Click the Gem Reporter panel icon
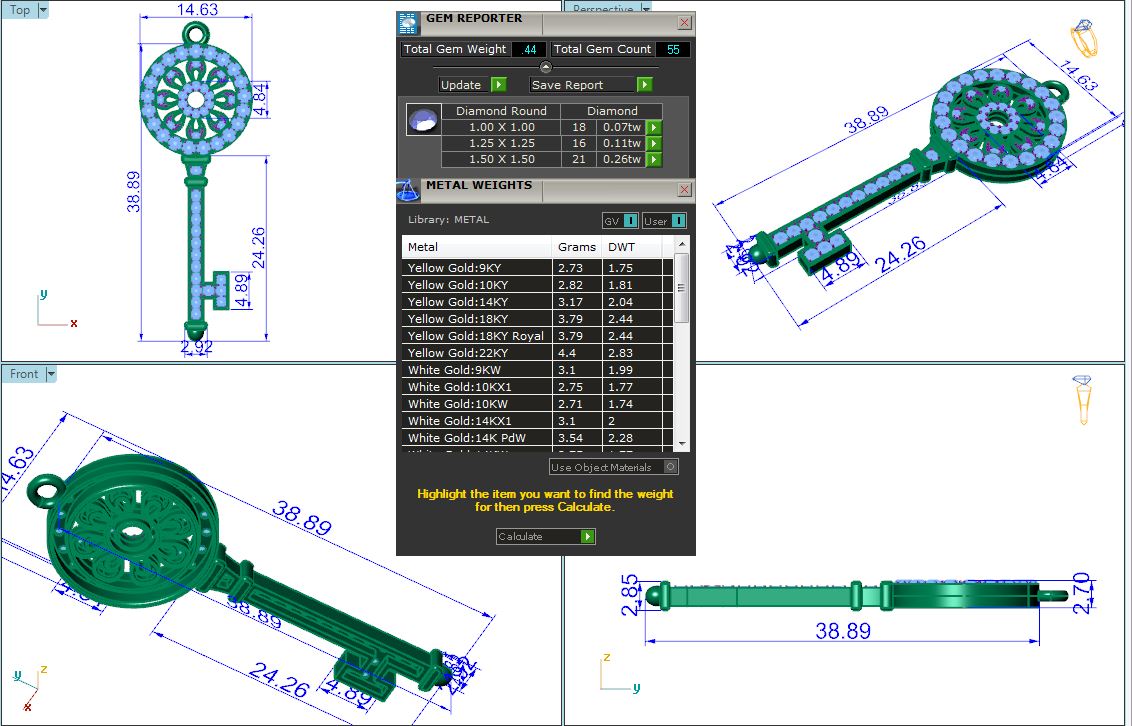Screen dimensions: 1132x726 tap(408, 23)
